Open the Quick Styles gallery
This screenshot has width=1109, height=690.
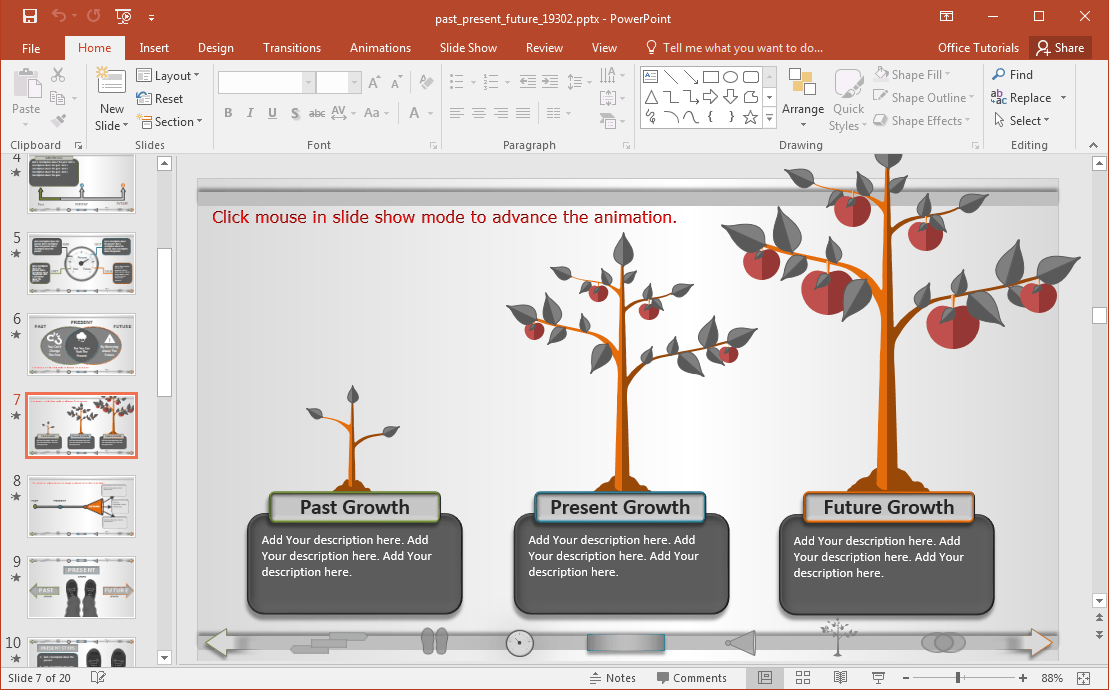click(x=847, y=97)
